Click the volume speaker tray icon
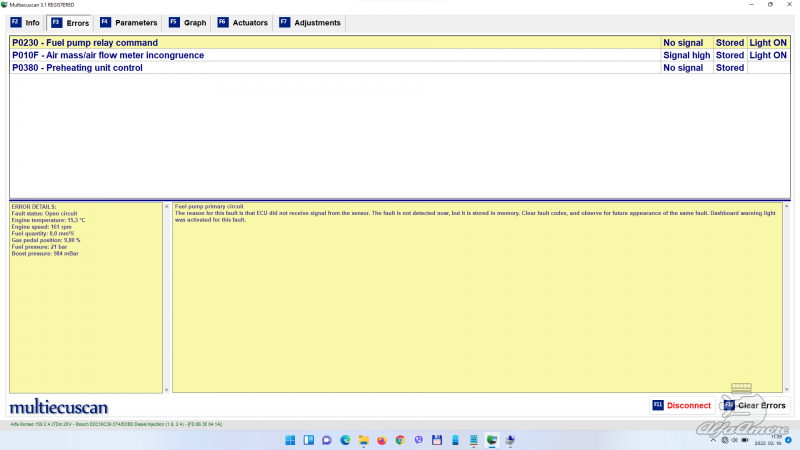Screen dimensions: 800x450 pyautogui.click(x=735, y=440)
